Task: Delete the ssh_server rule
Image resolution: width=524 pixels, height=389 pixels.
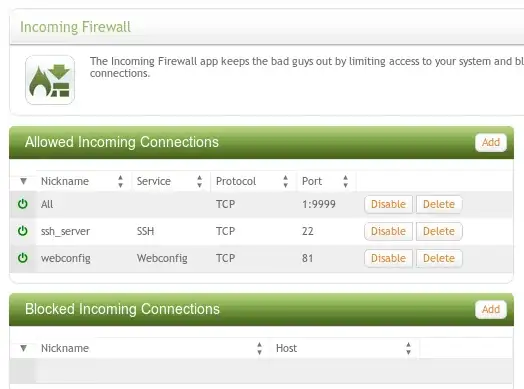Action: pyautogui.click(x=439, y=231)
